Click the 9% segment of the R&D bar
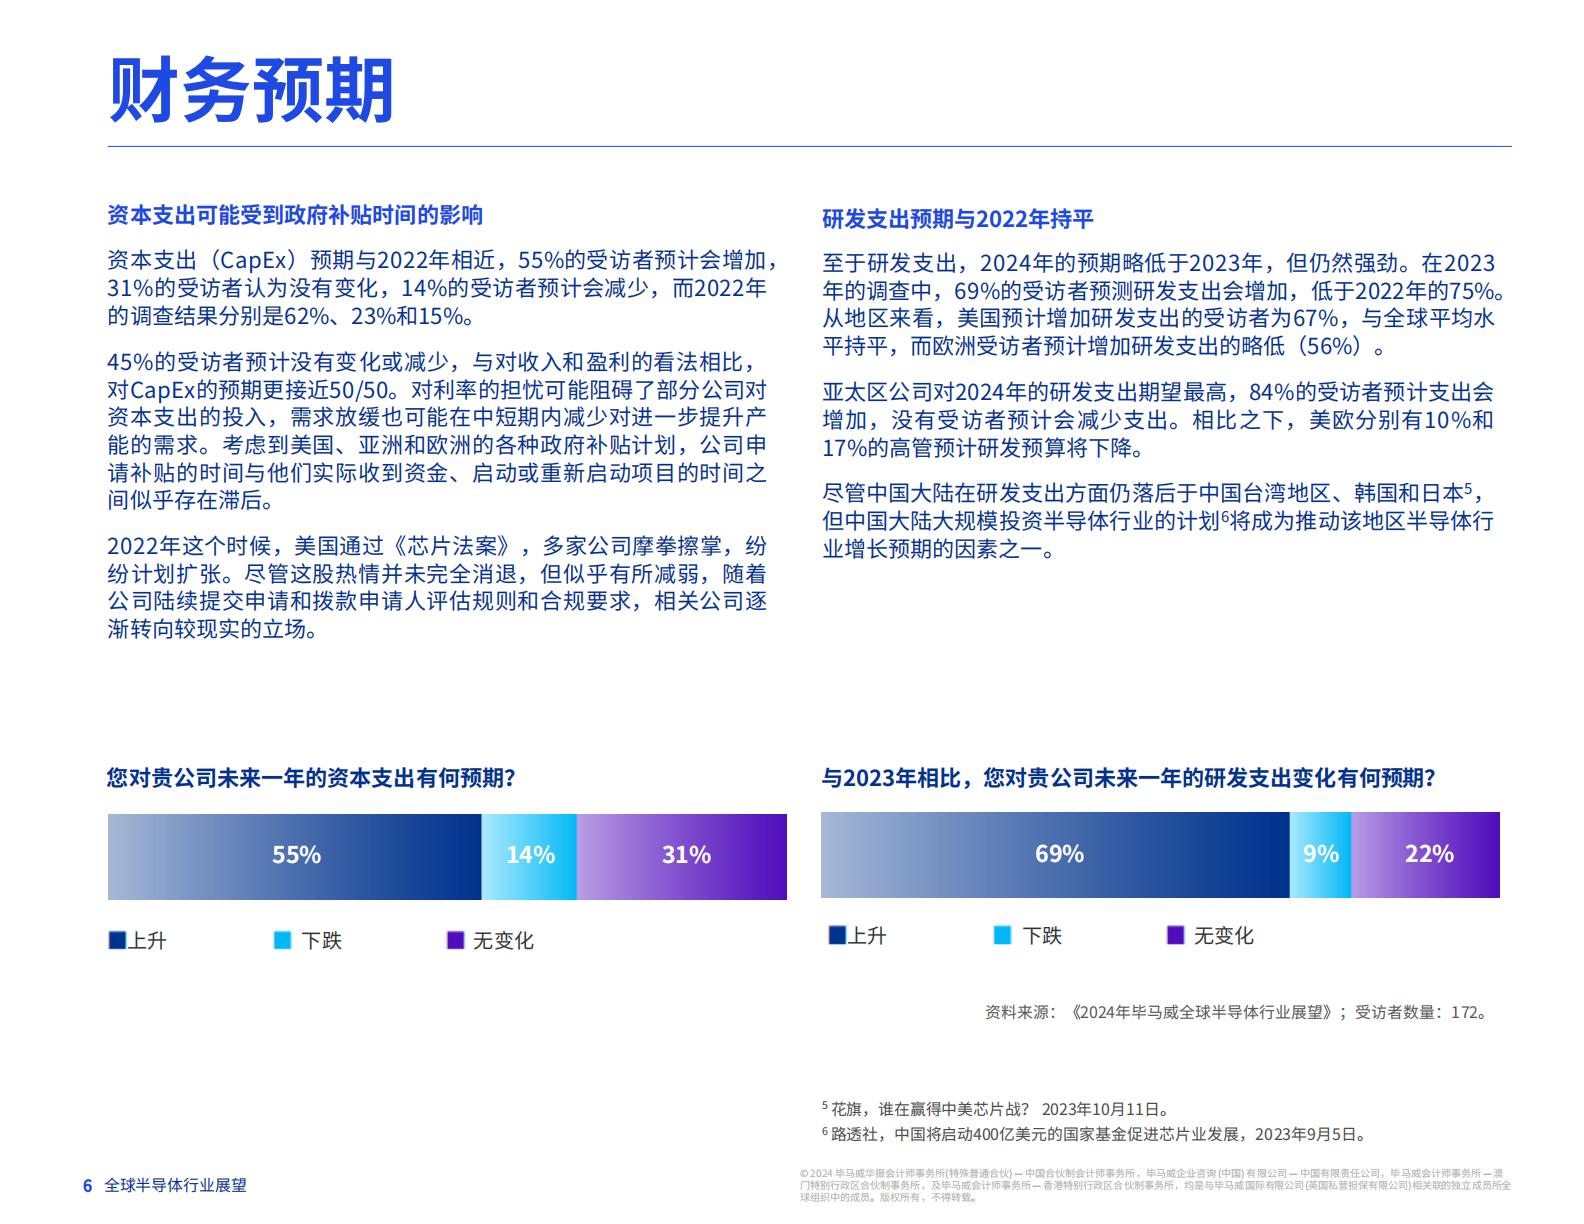 coord(1320,855)
